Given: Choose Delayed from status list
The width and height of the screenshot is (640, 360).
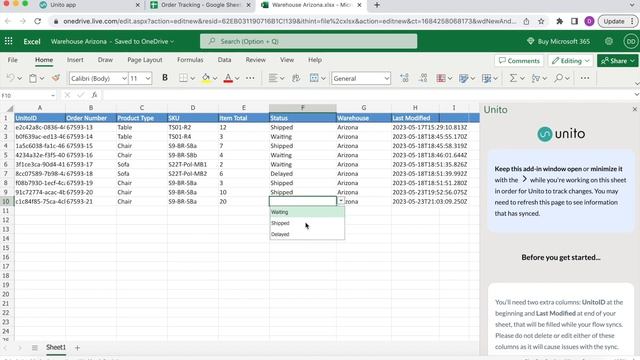Looking at the screenshot, I should (307, 234).
